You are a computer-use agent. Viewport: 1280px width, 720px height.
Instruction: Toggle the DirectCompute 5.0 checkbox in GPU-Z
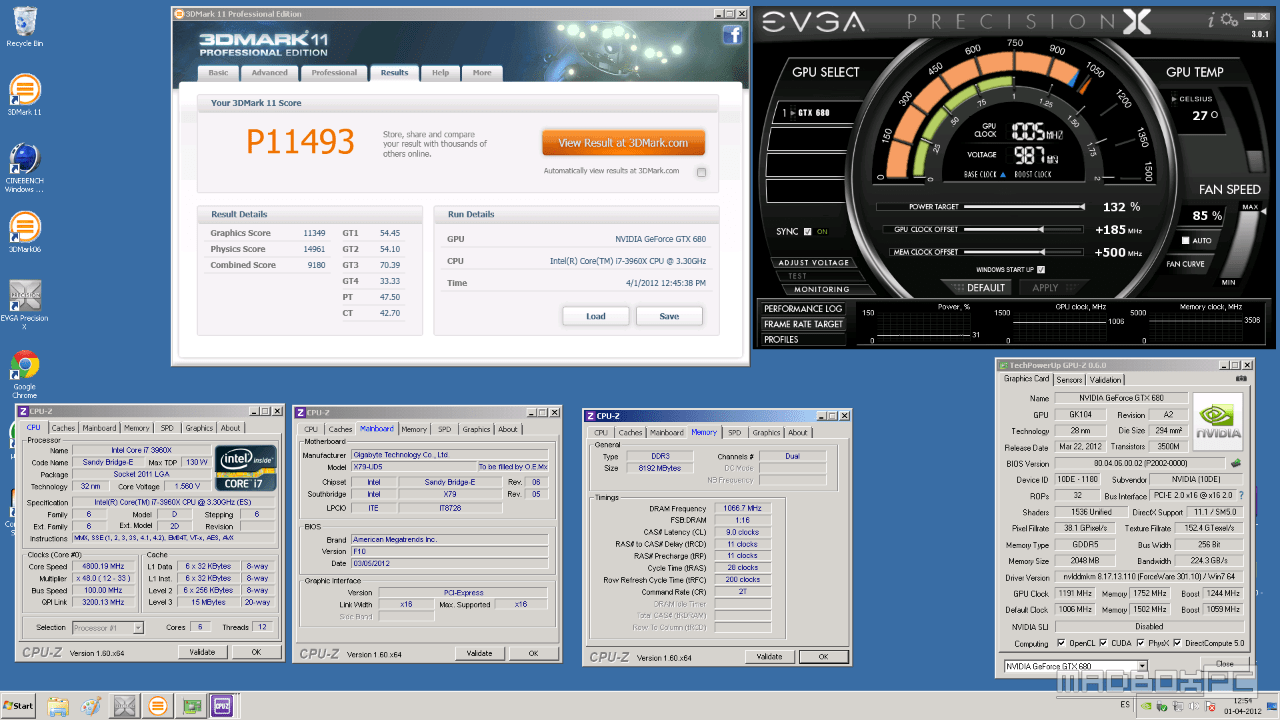[1178, 643]
